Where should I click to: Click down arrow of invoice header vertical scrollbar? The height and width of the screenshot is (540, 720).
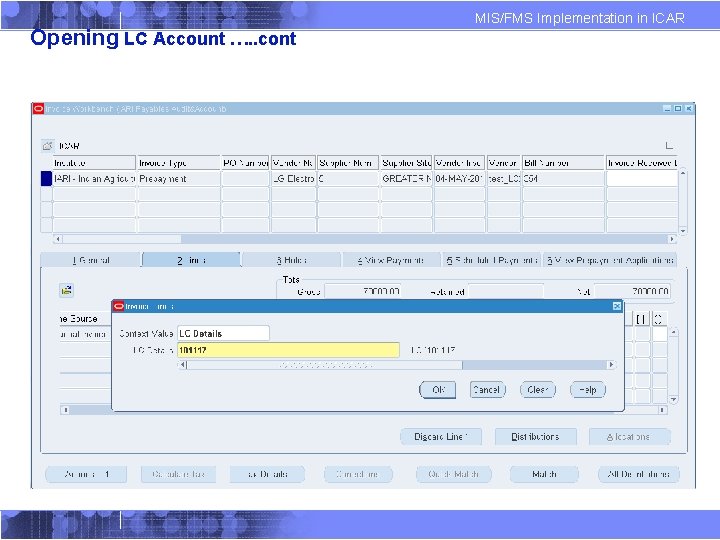click(x=683, y=231)
